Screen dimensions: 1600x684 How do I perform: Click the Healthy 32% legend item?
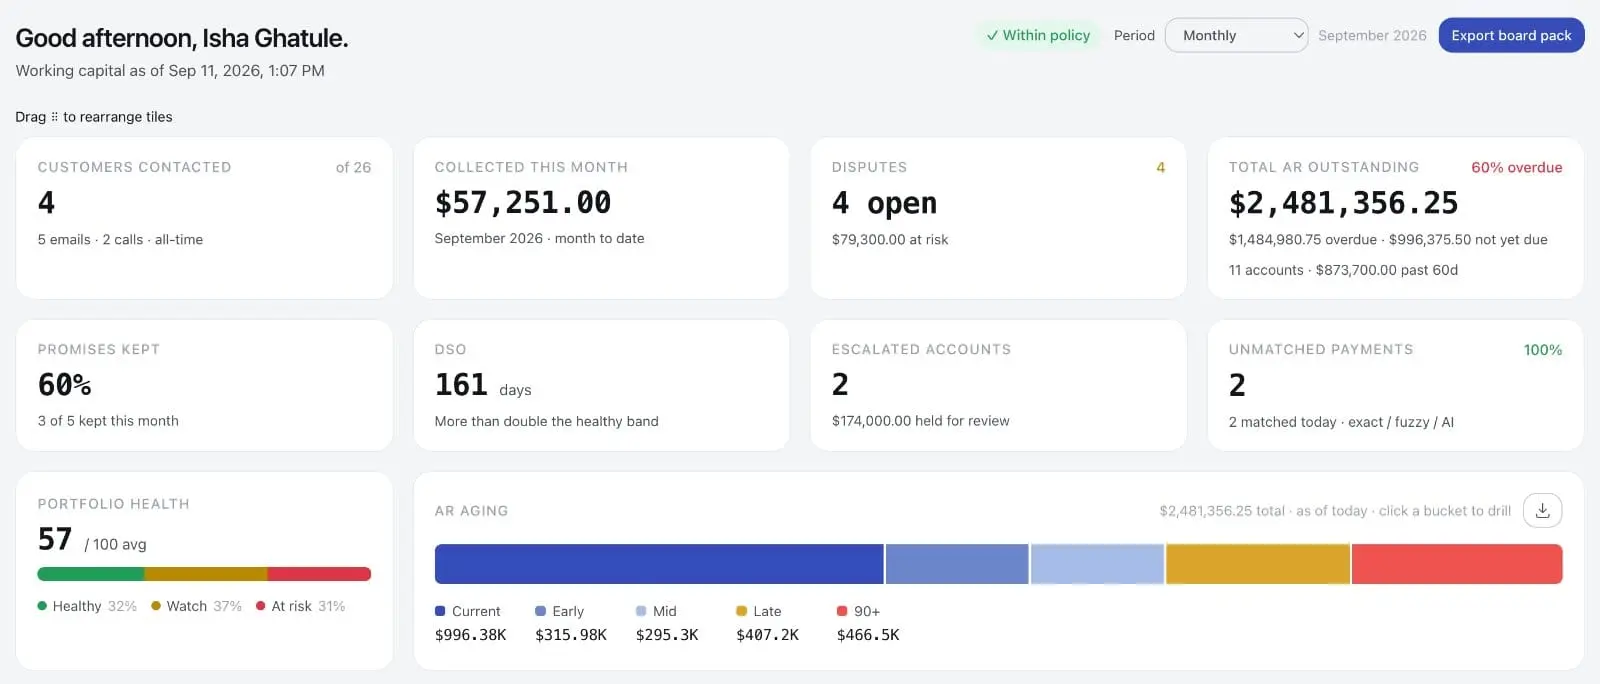87,606
